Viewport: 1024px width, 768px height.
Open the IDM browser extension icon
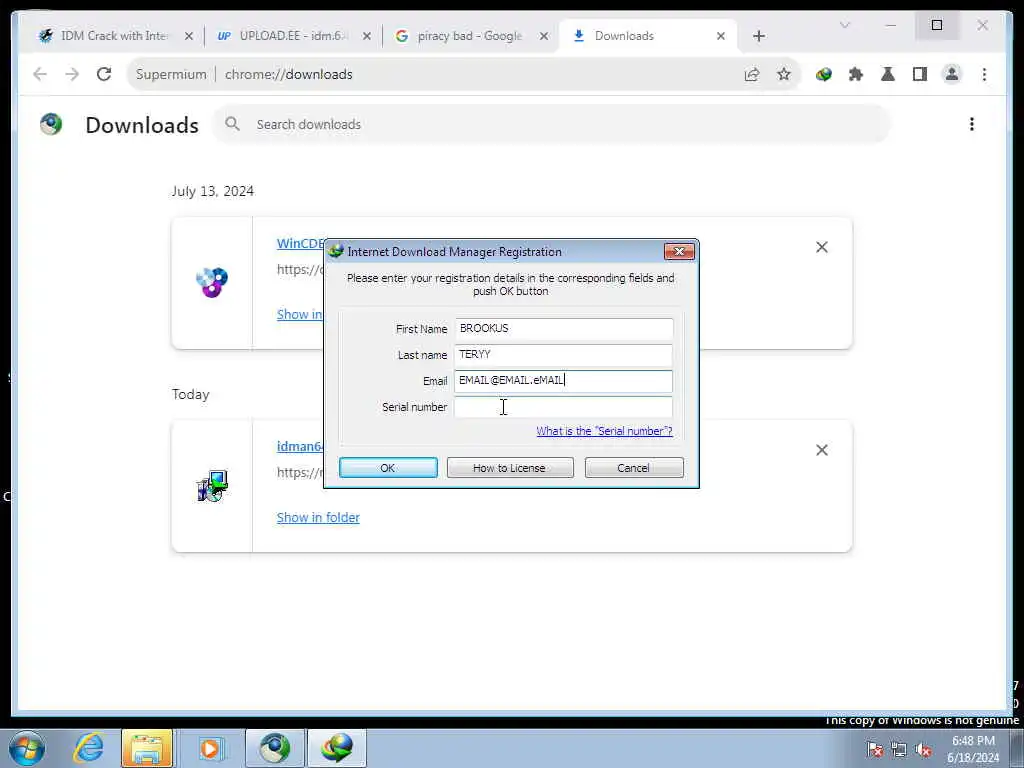(824, 74)
